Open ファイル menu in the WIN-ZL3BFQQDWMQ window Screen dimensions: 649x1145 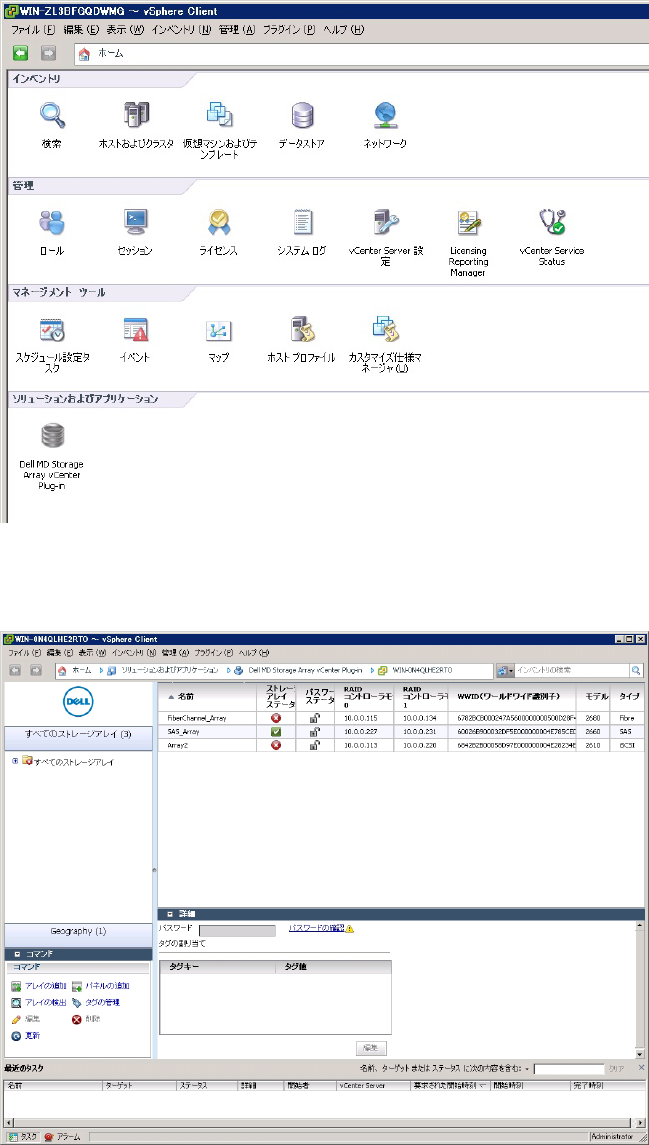tap(33, 31)
